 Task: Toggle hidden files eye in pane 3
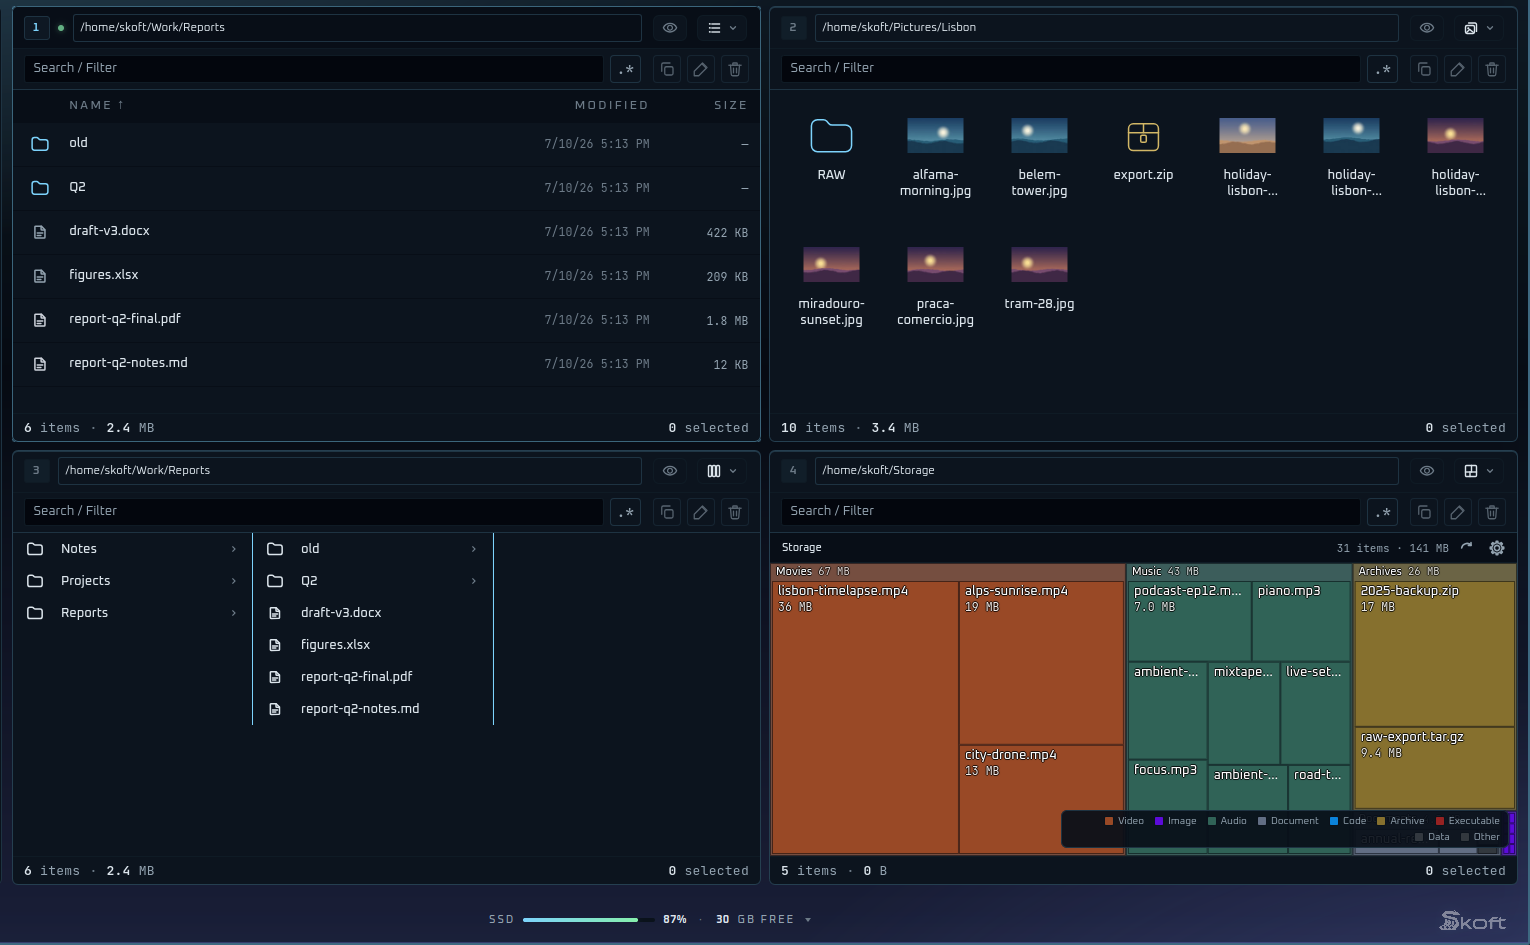[x=670, y=471]
